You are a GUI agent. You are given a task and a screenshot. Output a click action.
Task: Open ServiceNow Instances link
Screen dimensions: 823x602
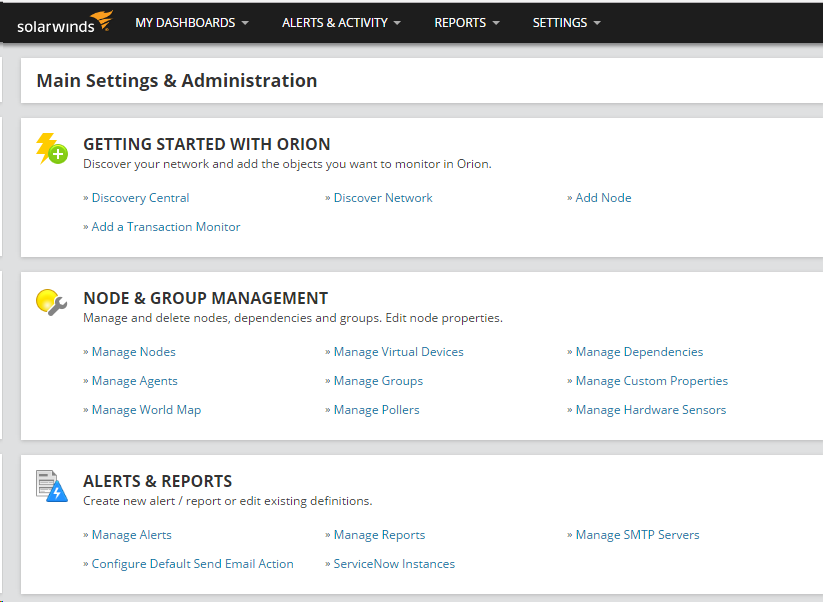click(x=394, y=564)
